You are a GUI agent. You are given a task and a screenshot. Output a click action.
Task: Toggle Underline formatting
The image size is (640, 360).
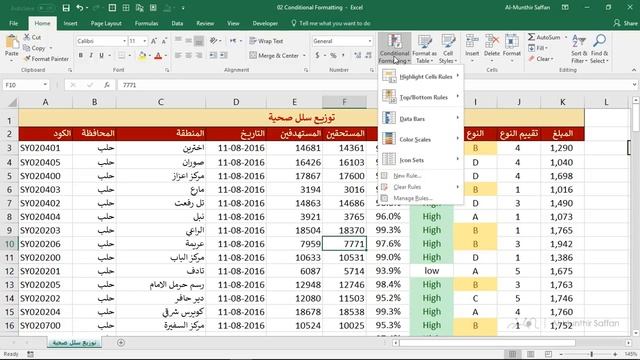(x=101, y=56)
